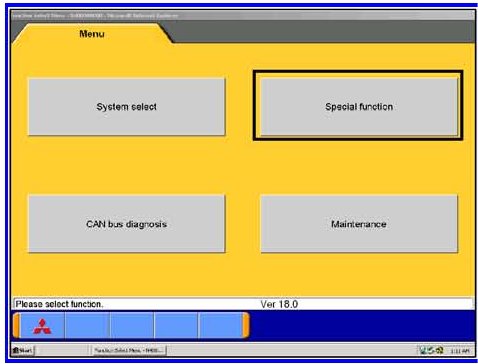Click the 'Please select function.' status message

click(x=59, y=304)
